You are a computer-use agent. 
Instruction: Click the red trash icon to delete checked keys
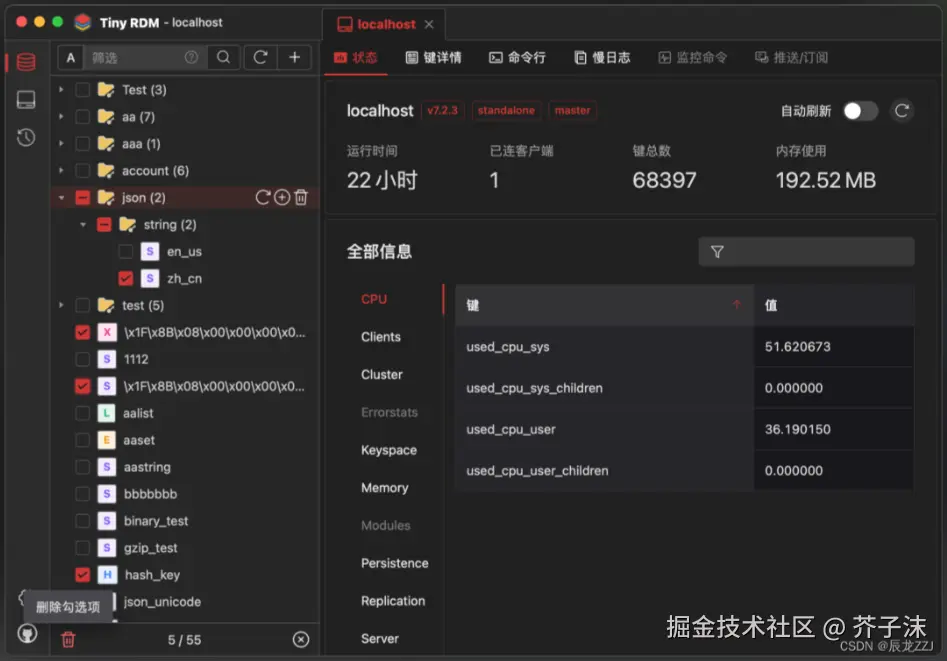pos(68,639)
